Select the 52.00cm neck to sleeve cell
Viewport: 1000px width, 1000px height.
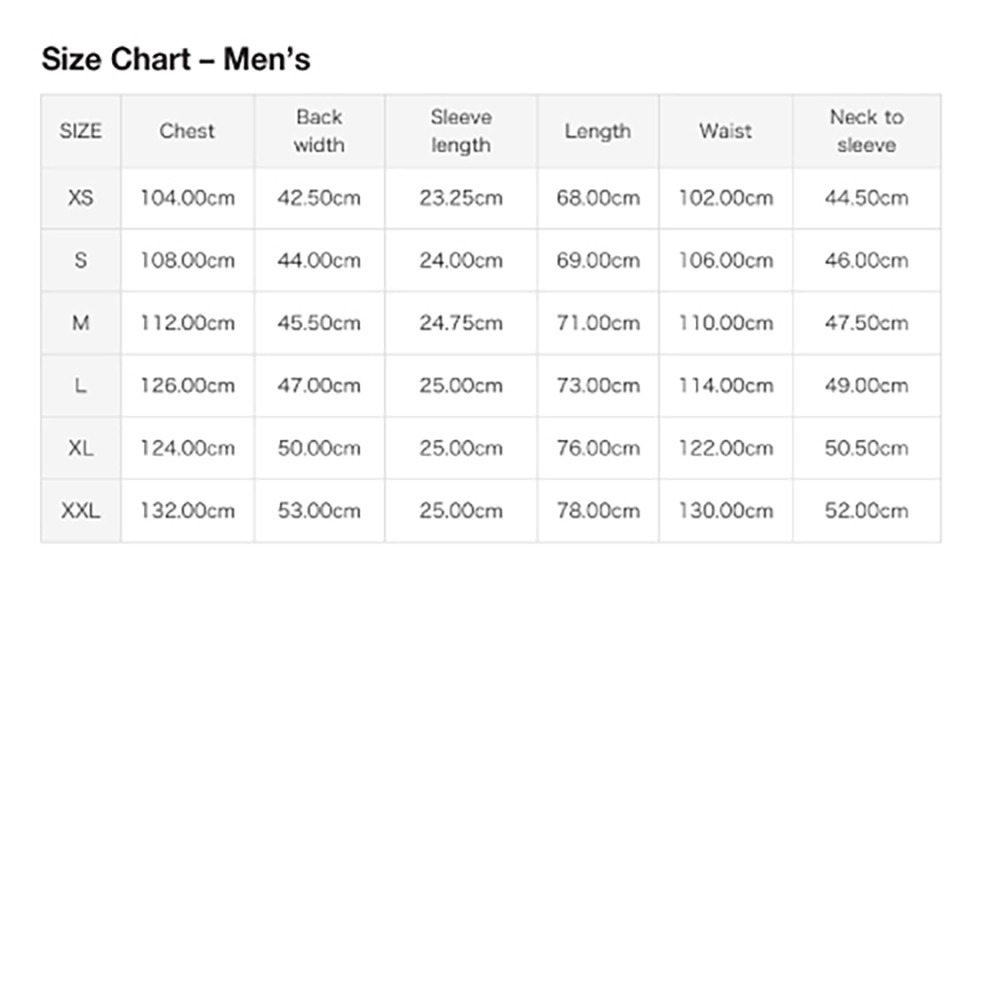click(867, 511)
